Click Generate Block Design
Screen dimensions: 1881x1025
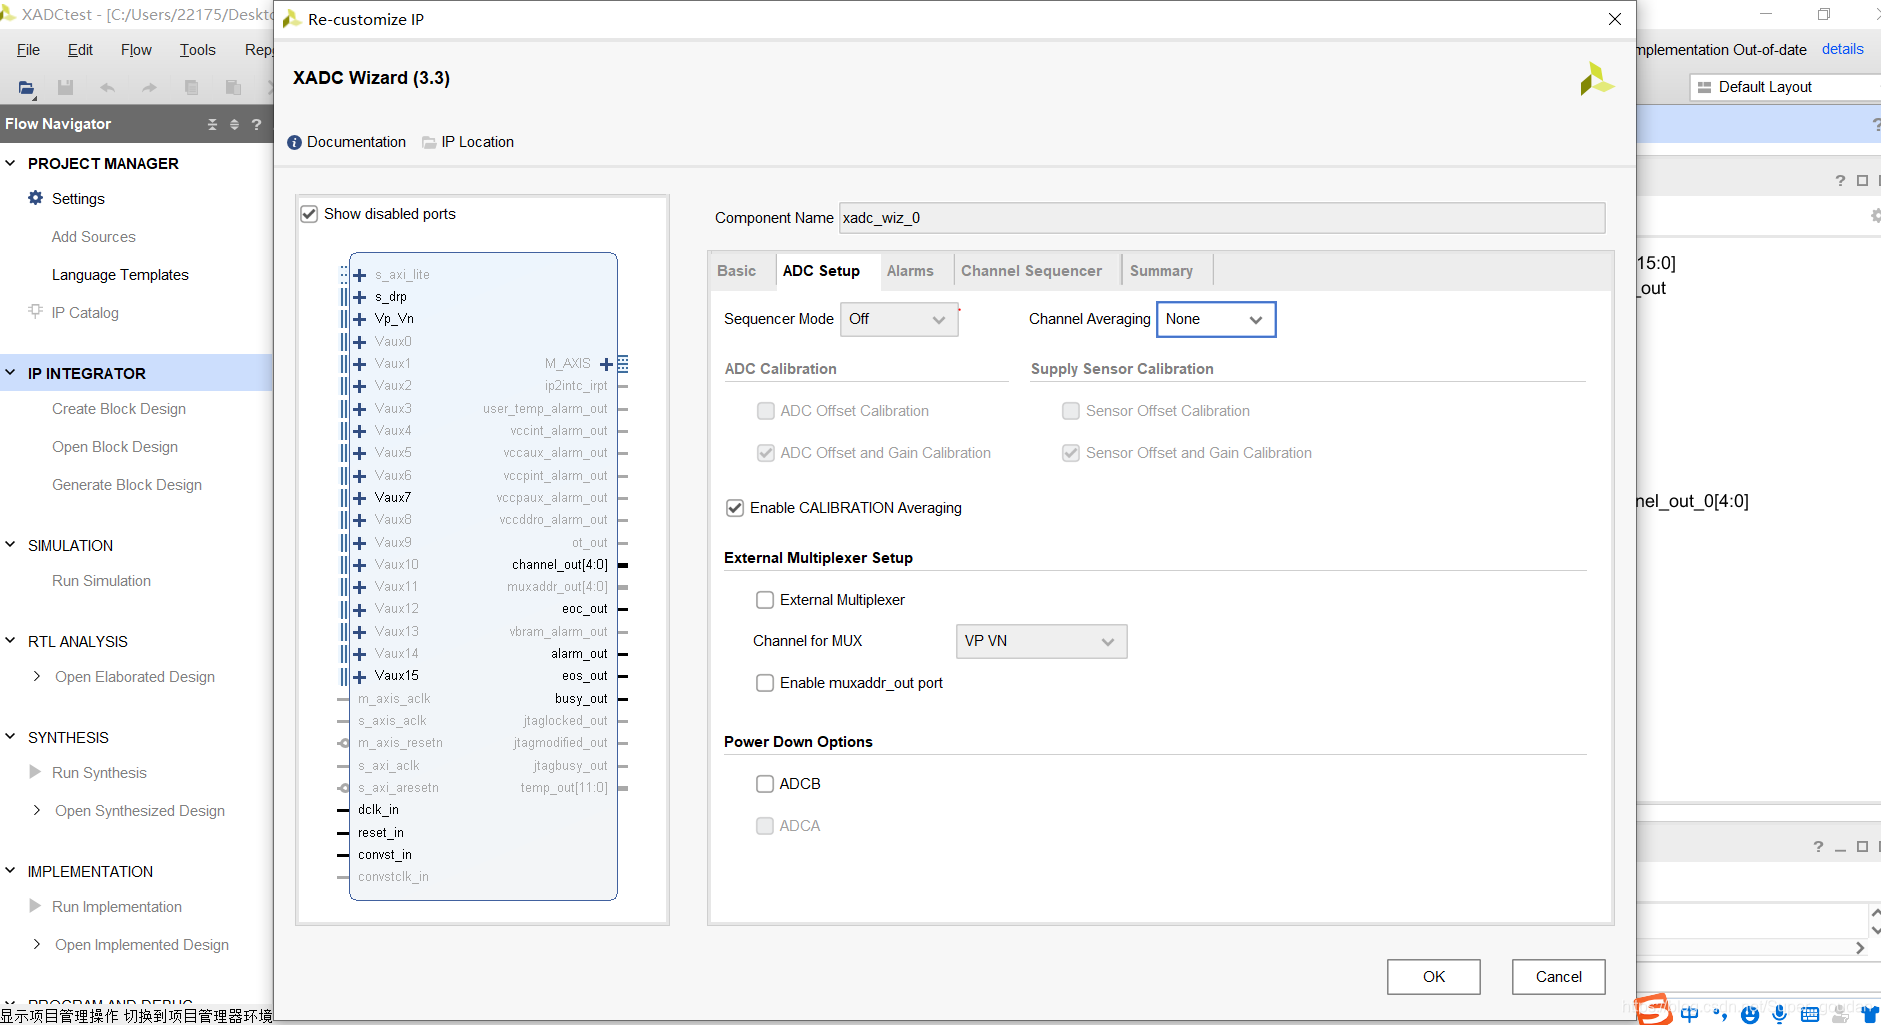127,485
